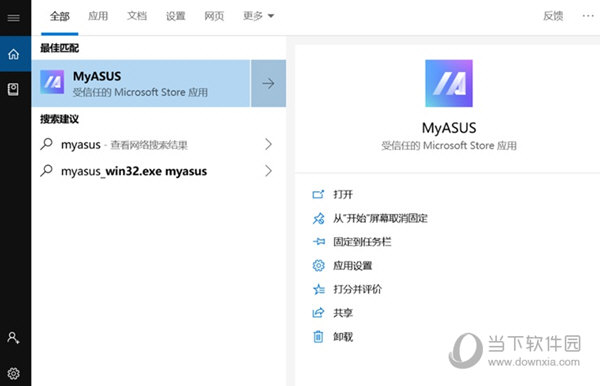Click search icon beside myasus suggestion
The width and height of the screenshot is (600, 386).
(x=47, y=144)
